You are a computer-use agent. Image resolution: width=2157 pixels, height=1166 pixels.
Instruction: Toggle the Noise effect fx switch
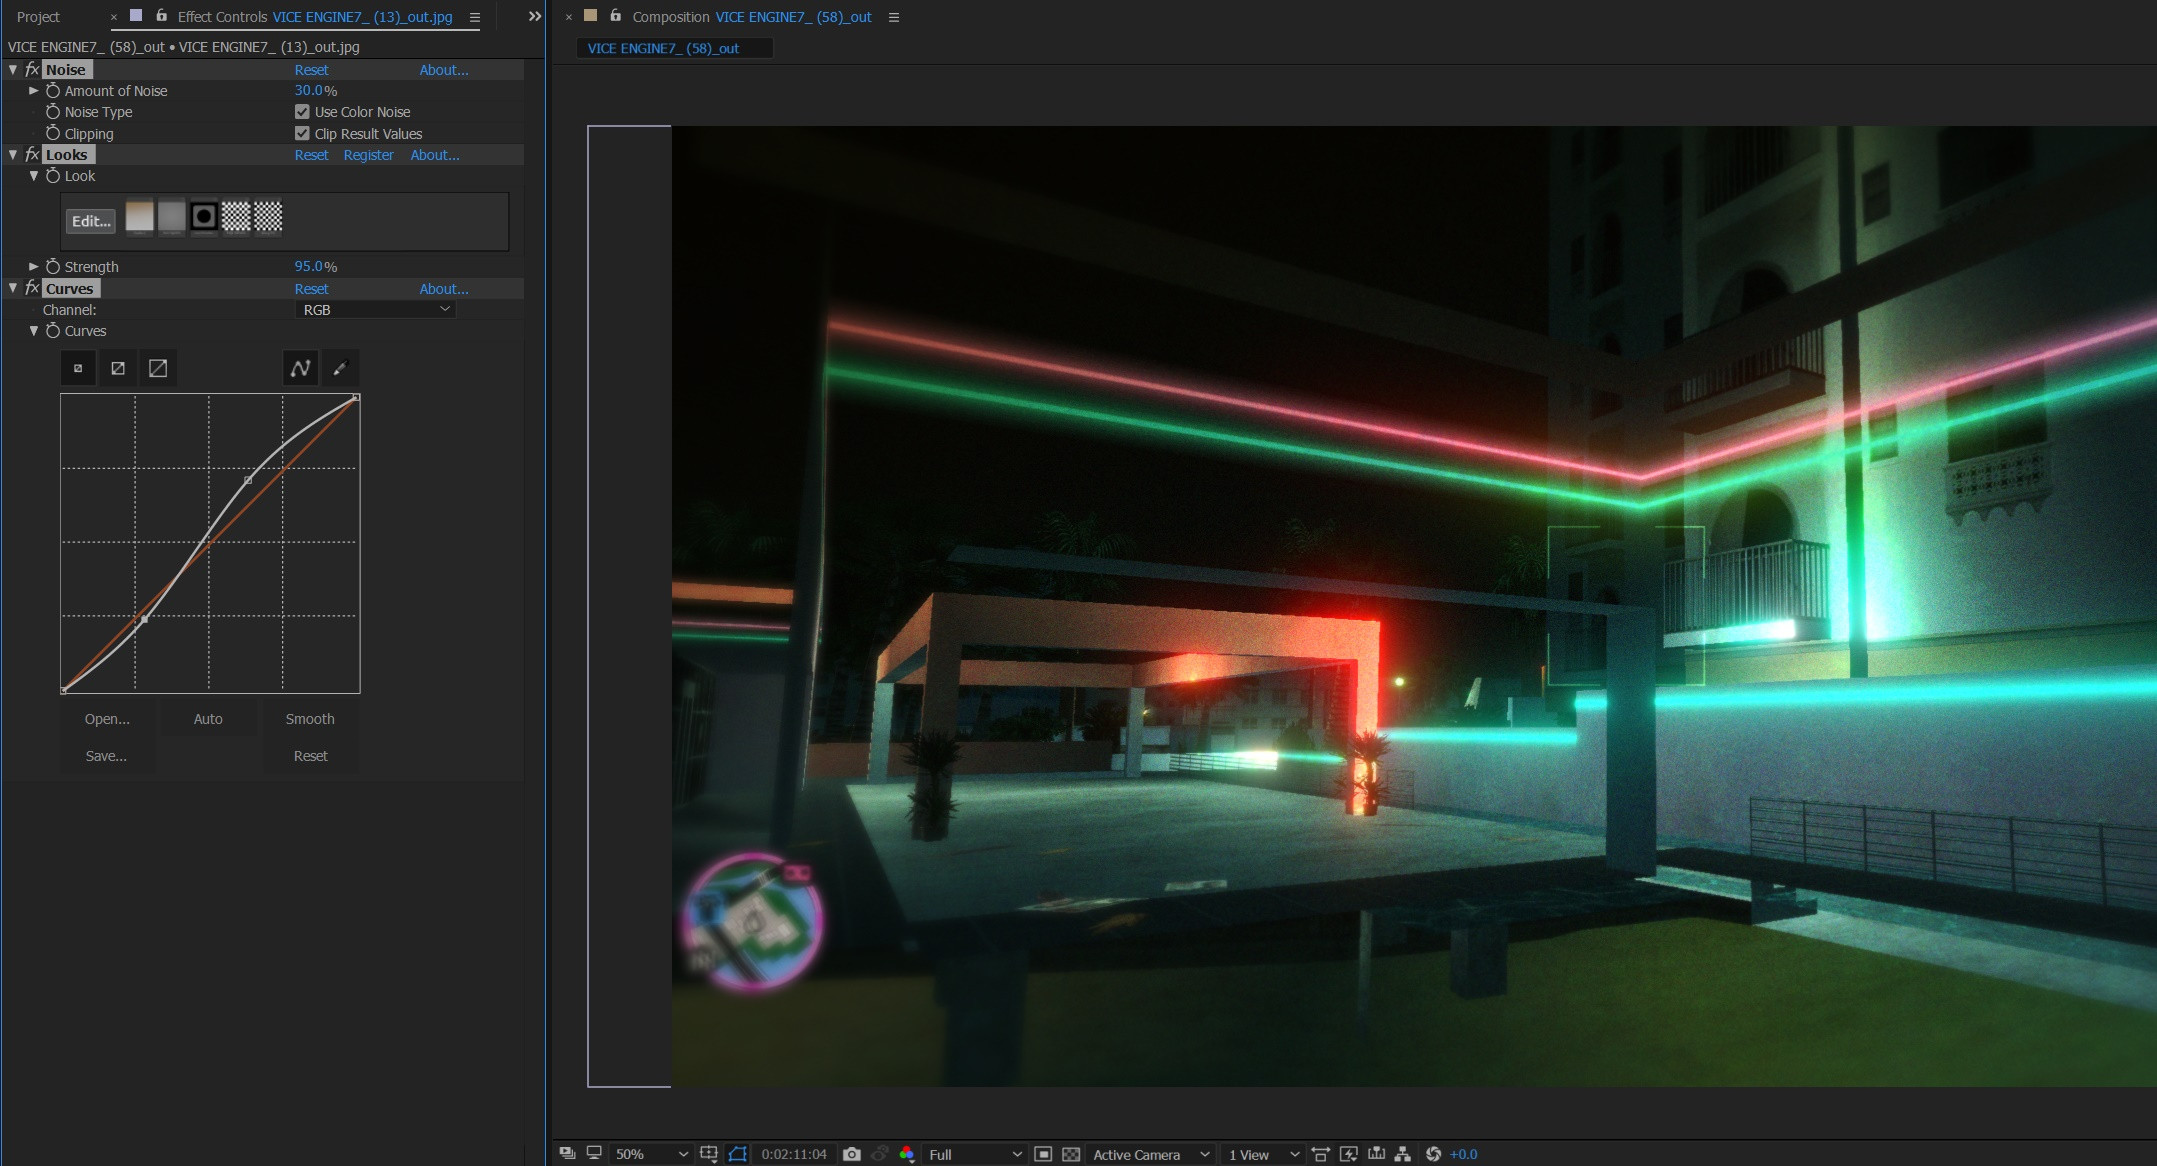click(x=32, y=70)
